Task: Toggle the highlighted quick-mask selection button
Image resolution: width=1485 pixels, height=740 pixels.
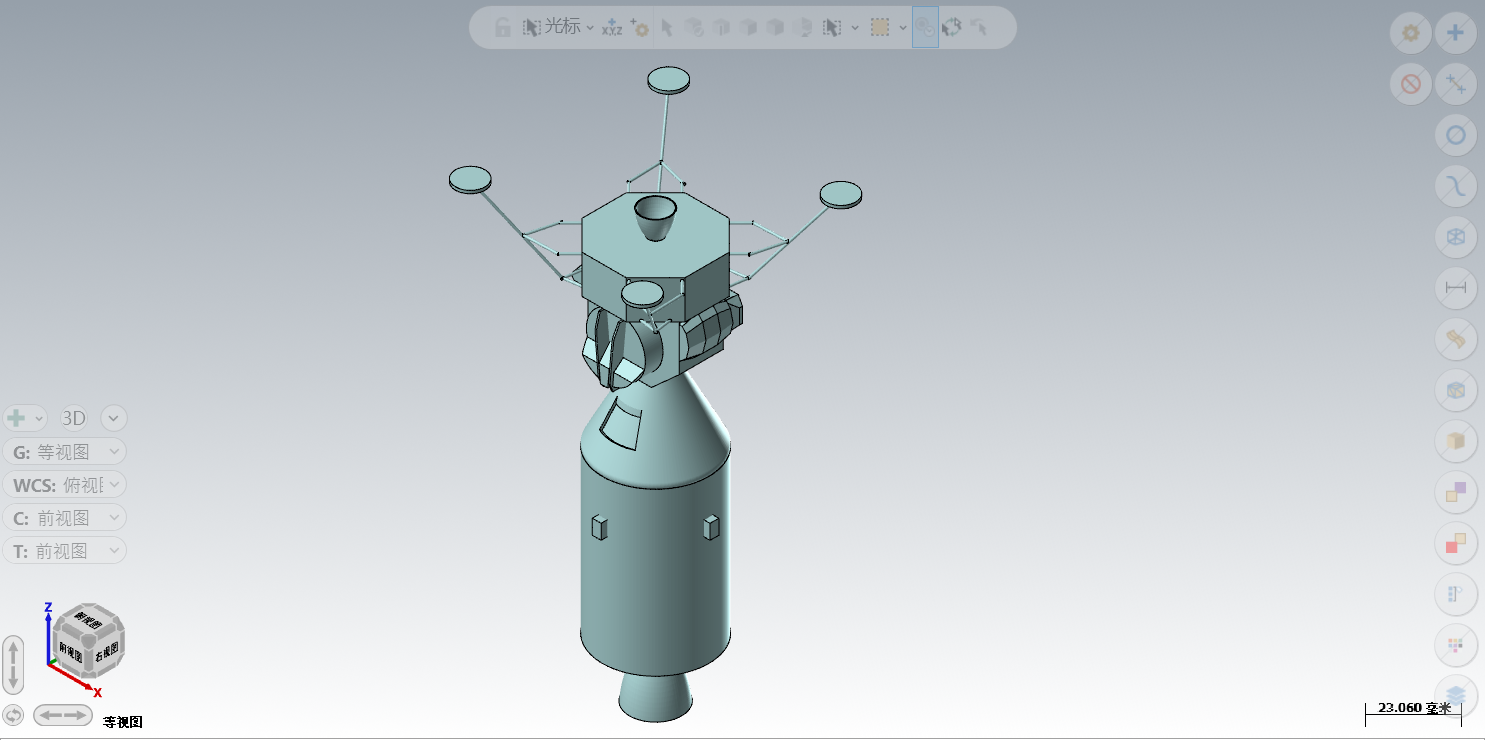Action: pos(925,28)
